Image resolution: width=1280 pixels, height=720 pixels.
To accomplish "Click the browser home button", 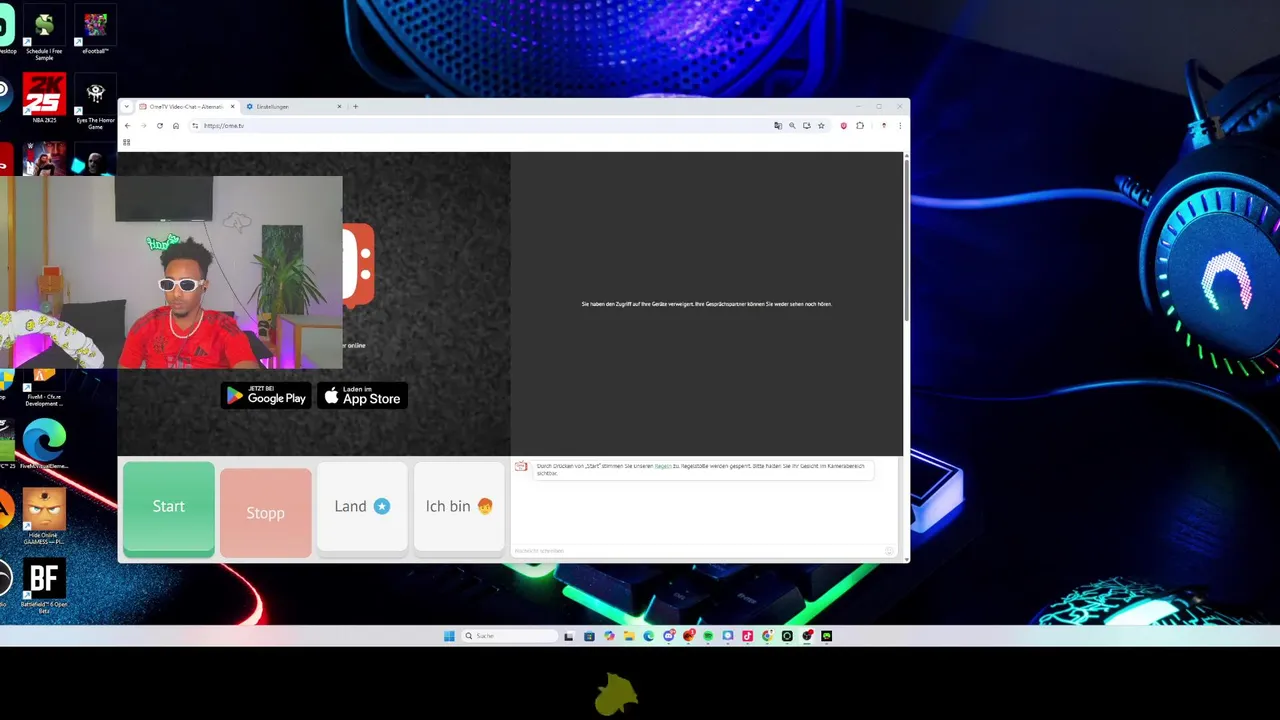I will point(175,126).
